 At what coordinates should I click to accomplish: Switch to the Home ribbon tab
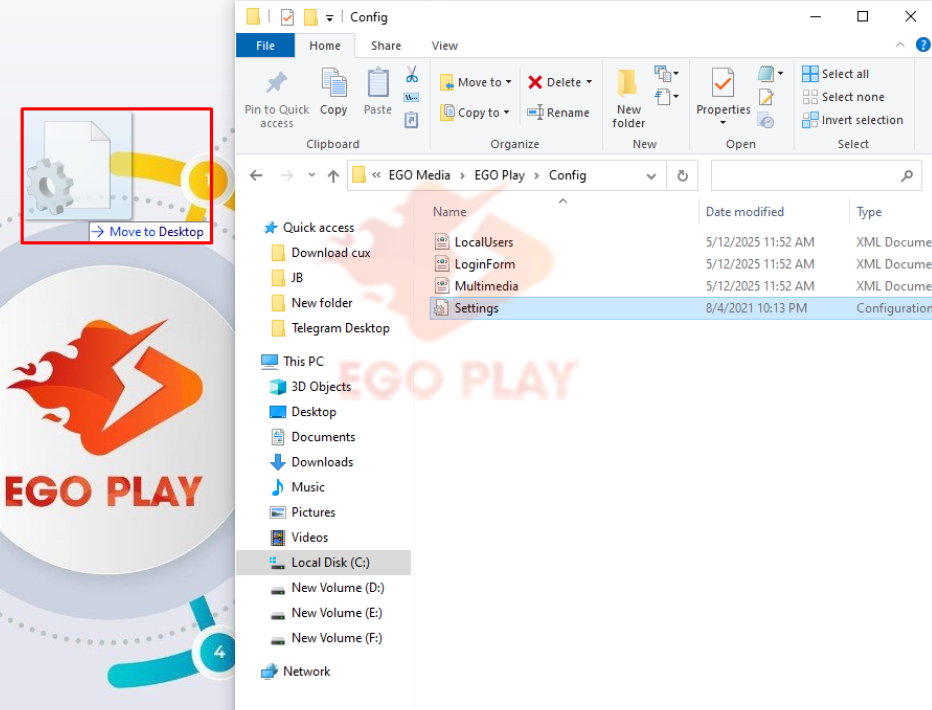[x=325, y=46]
